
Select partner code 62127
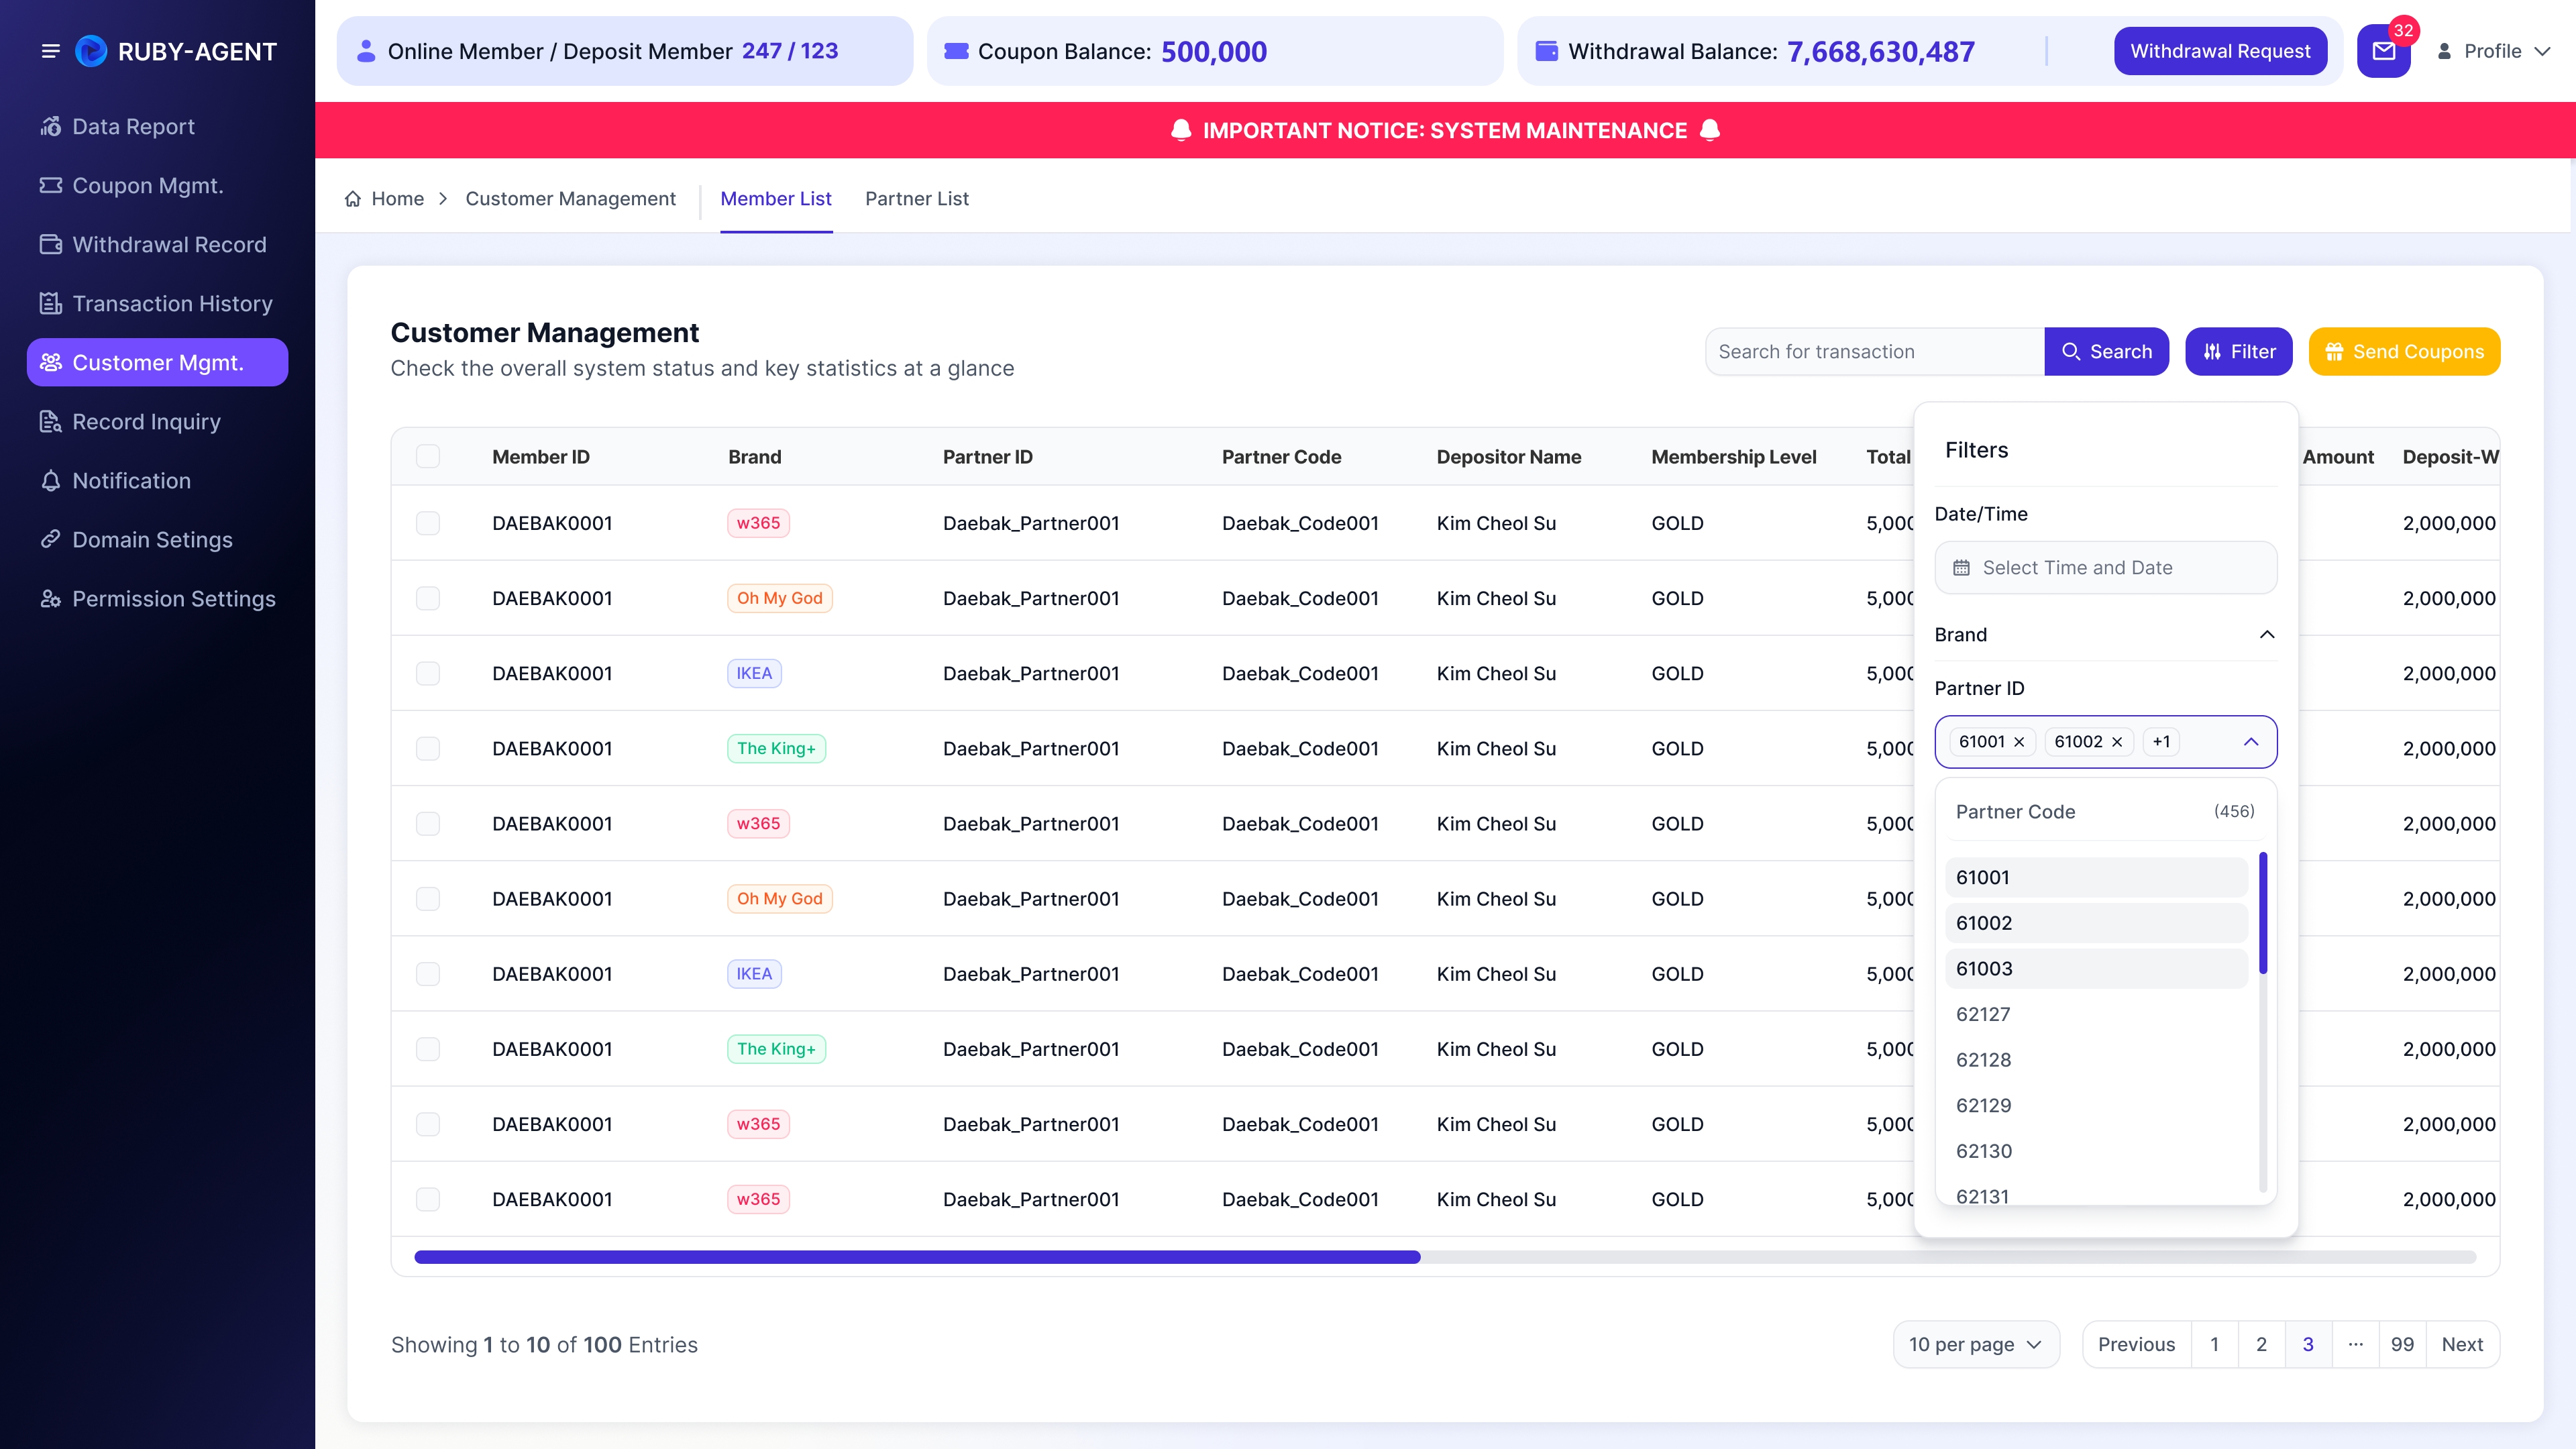(2096, 1015)
